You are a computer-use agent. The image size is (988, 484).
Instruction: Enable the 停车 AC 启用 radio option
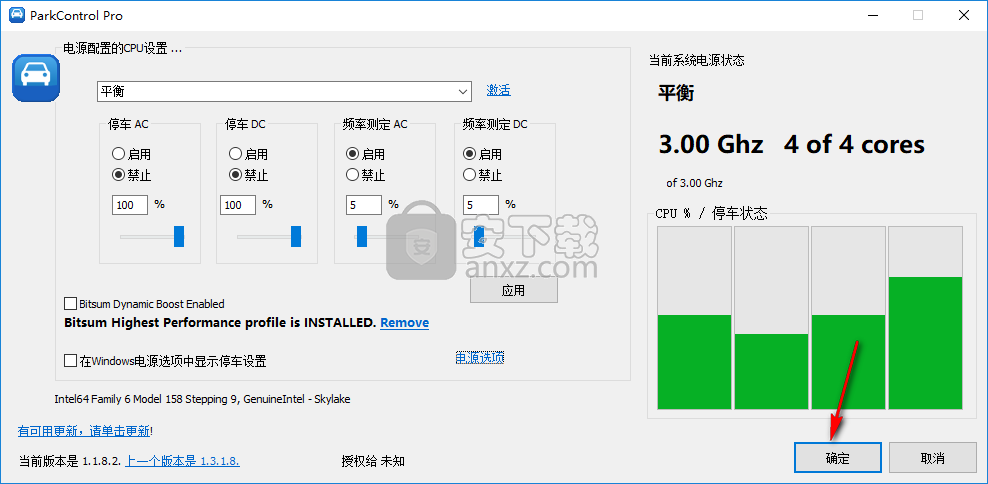131,154
